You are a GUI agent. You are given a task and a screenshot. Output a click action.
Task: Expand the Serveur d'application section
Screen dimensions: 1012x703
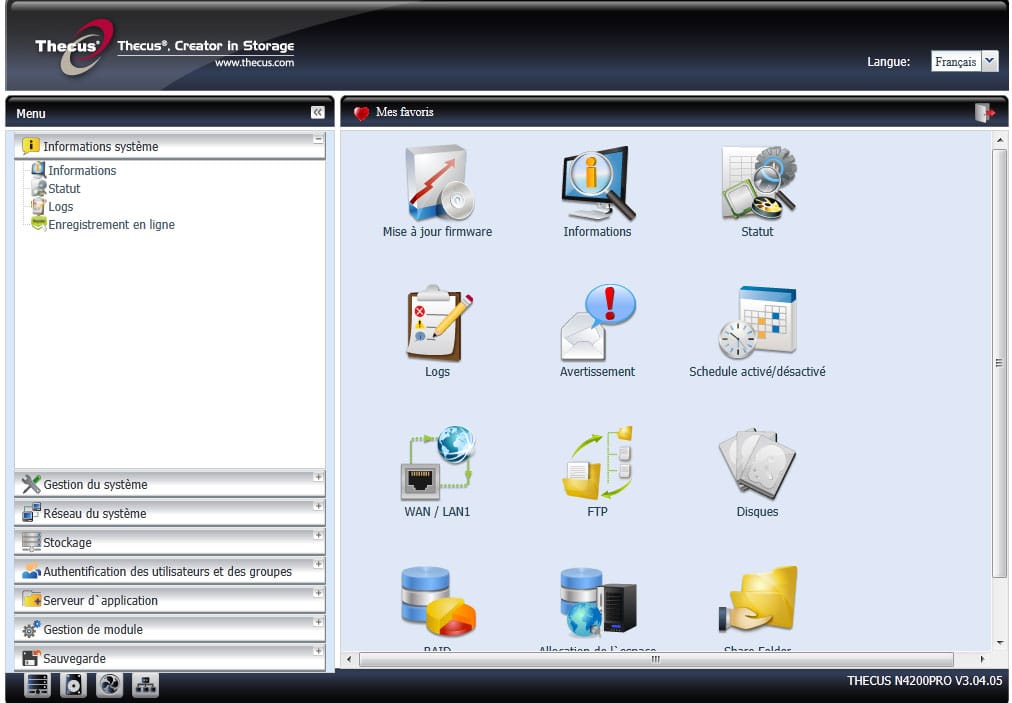click(x=318, y=593)
